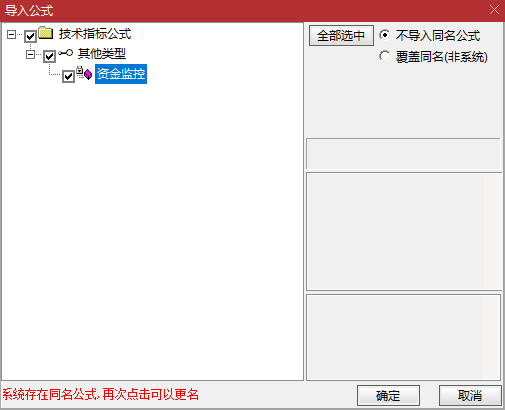This screenshot has width=505, height=410.
Task: Click the key-shaped icon next to 其他类型
Action: (x=65, y=53)
